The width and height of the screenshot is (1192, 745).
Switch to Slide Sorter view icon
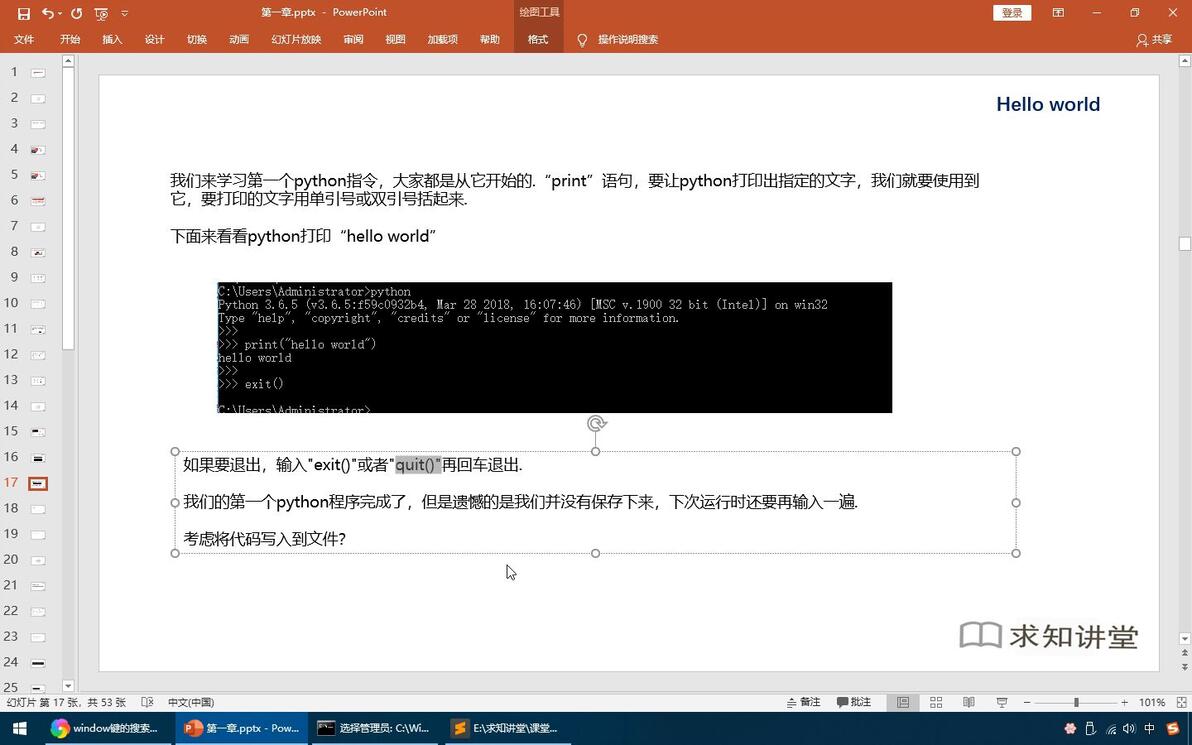point(936,702)
